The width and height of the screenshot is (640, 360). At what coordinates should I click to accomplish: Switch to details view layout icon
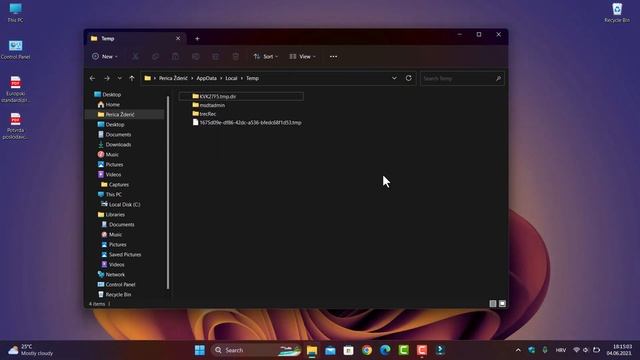(x=493, y=304)
